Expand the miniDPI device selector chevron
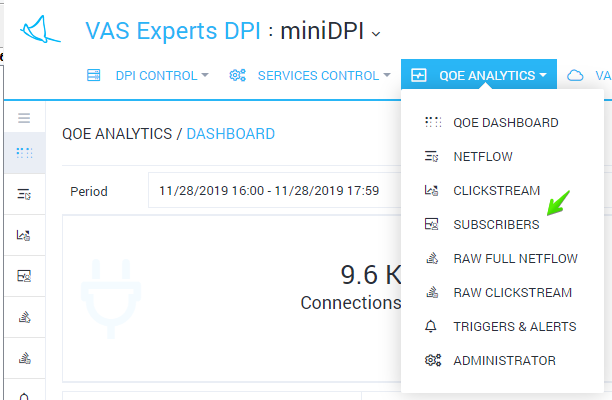Viewport: 612px width, 400px height. (376, 33)
